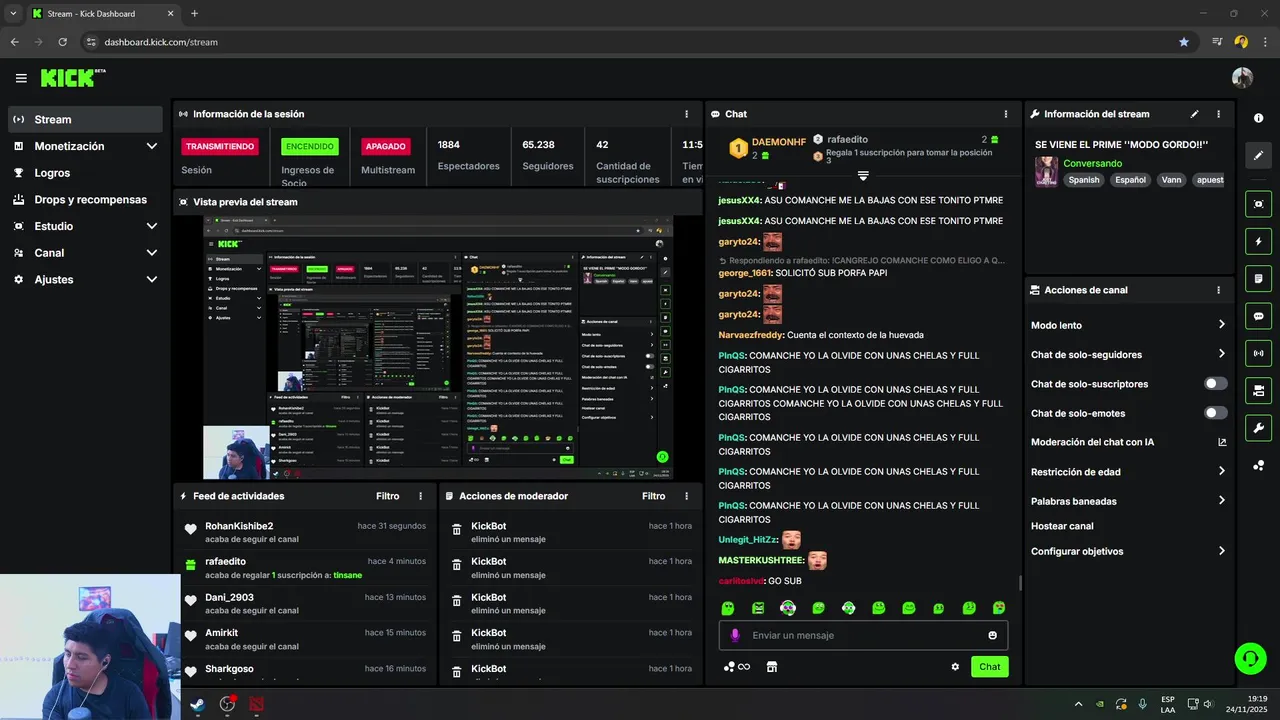Image resolution: width=1280 pixels, height=720 pixels.
Task: Open the hamburger menu next to Kick logo
Action: pos(21,78)
